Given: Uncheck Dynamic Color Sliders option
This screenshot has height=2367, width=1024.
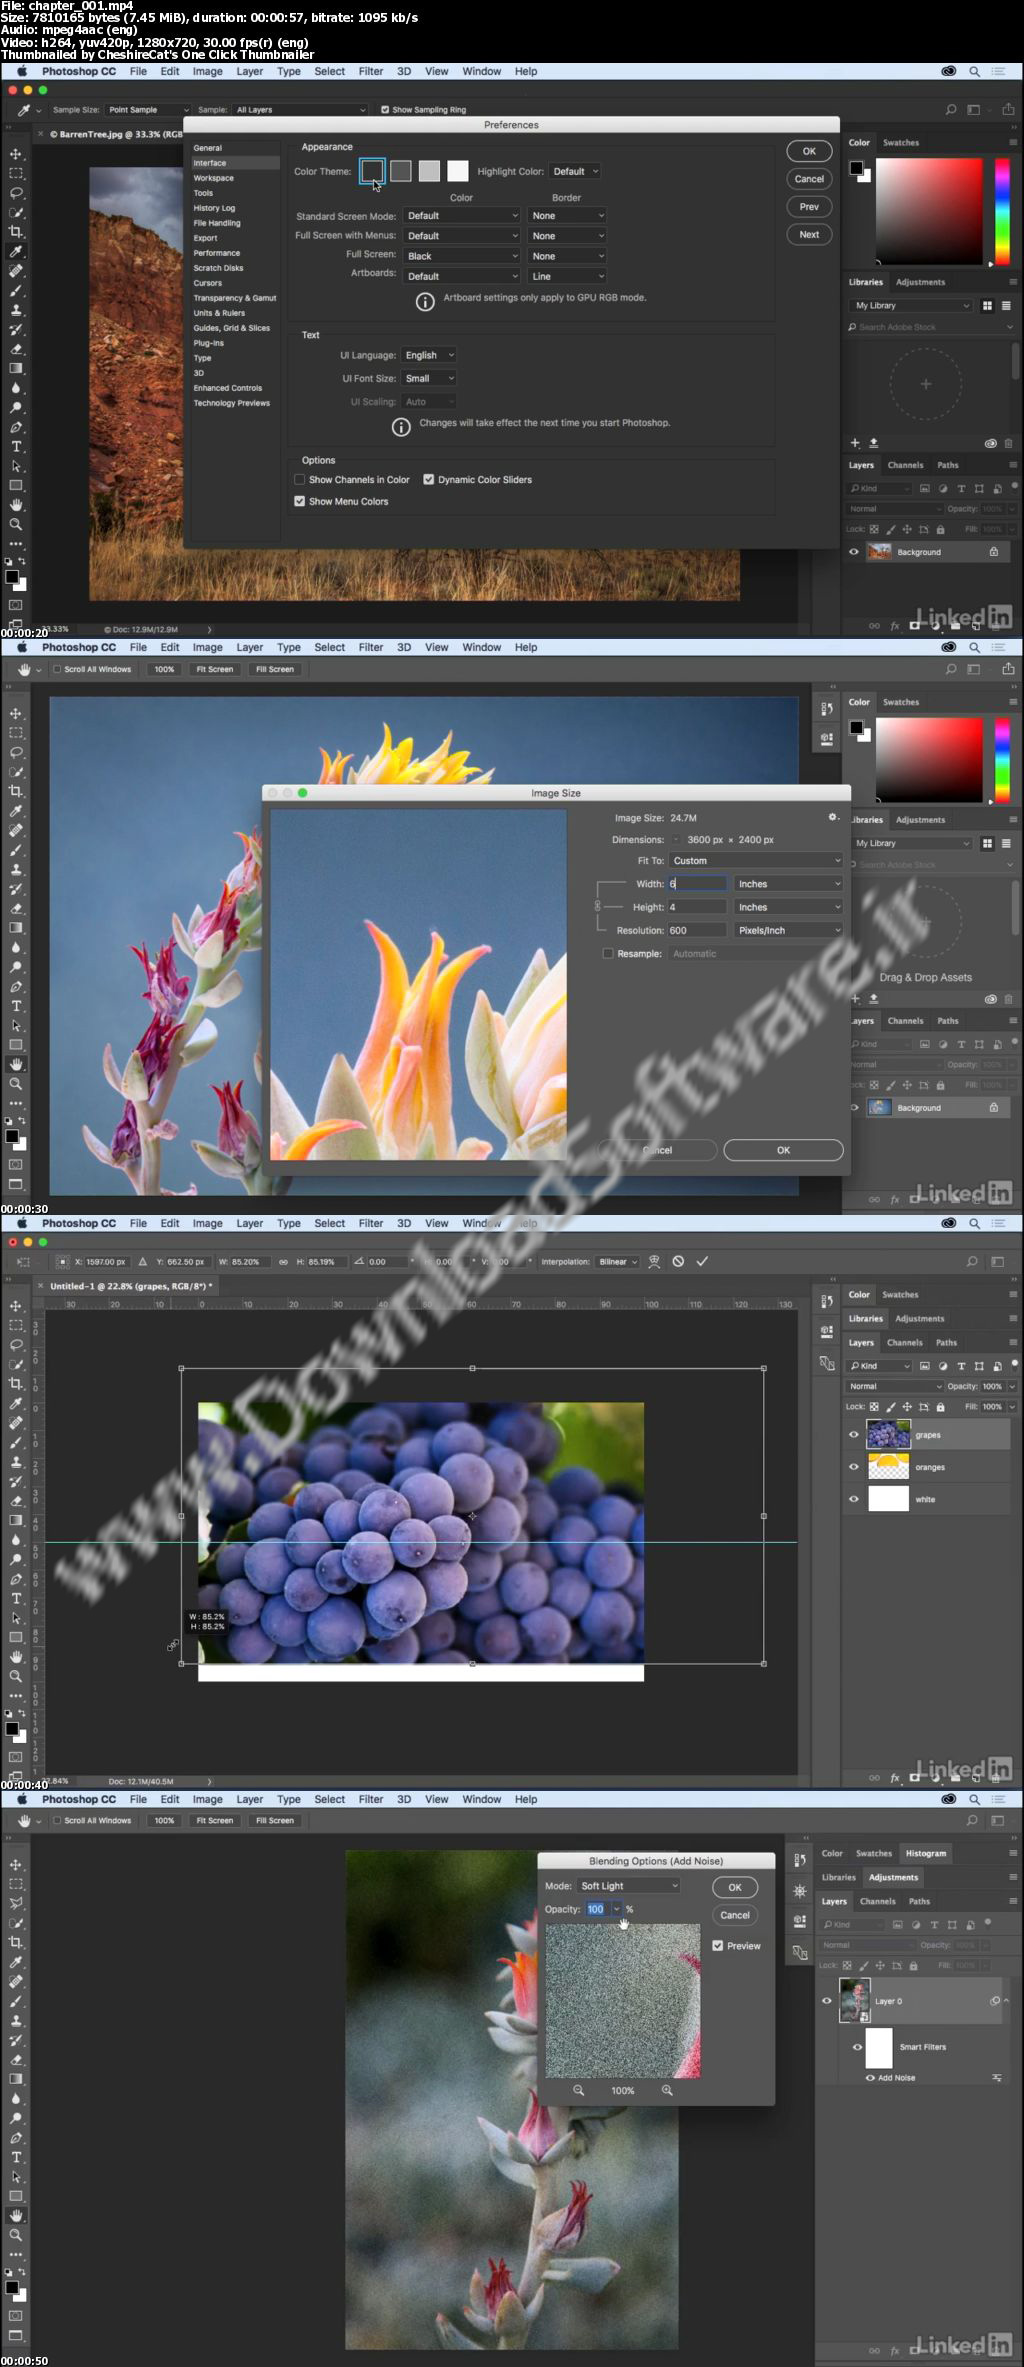Looking at the screenshot, I should (x=428, y=479).
